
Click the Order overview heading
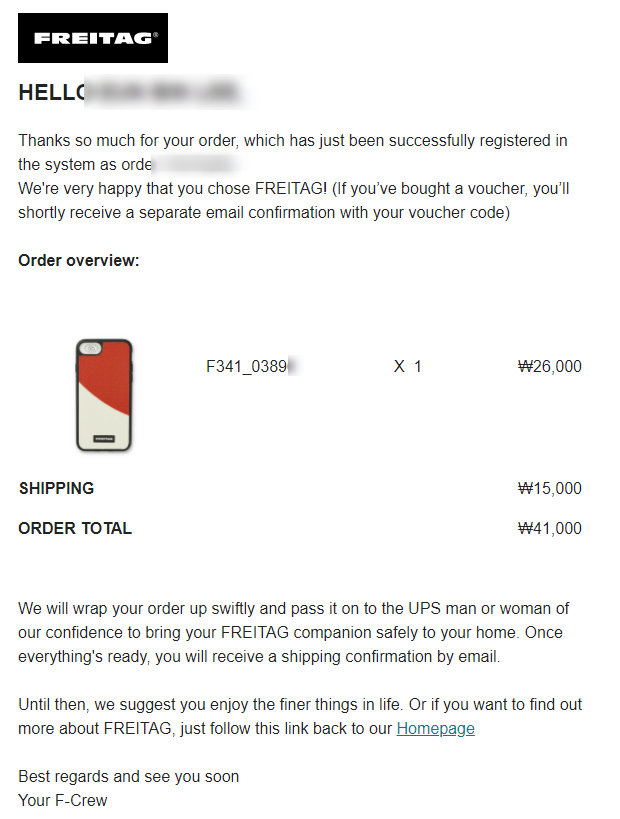tap(79, 261)
